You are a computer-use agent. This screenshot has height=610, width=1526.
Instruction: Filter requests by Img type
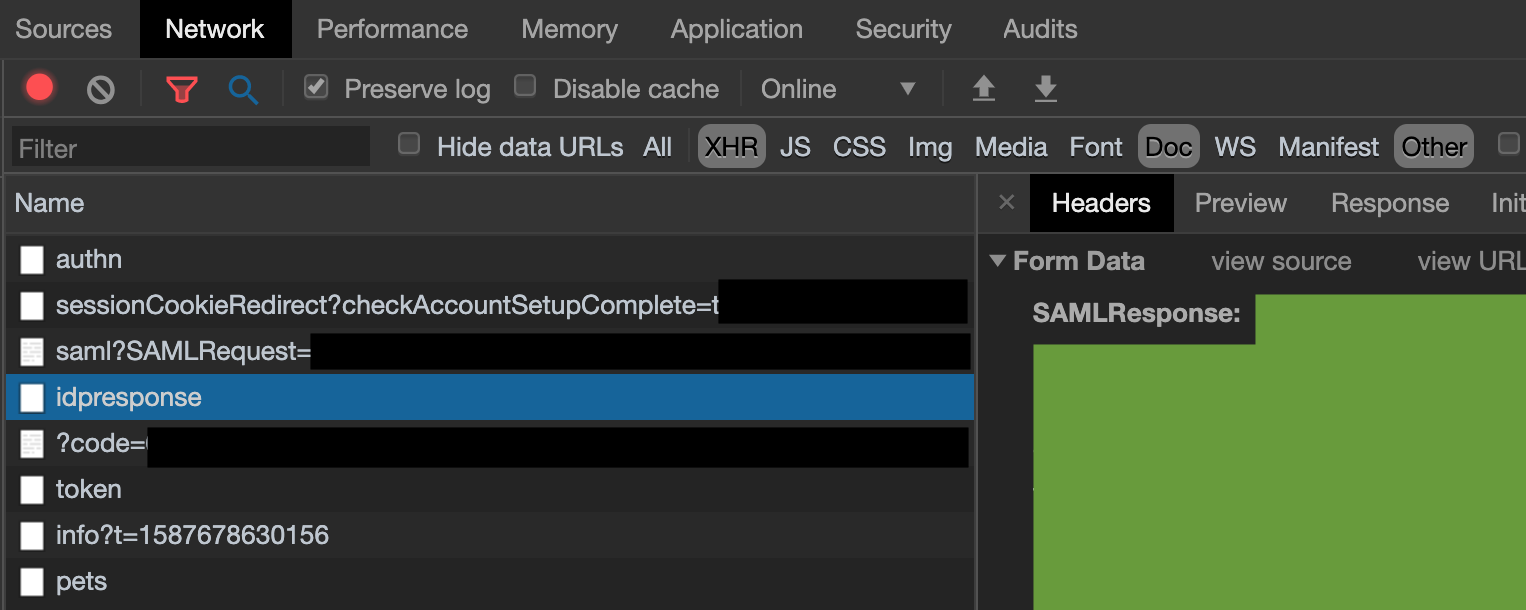[930, 146]
